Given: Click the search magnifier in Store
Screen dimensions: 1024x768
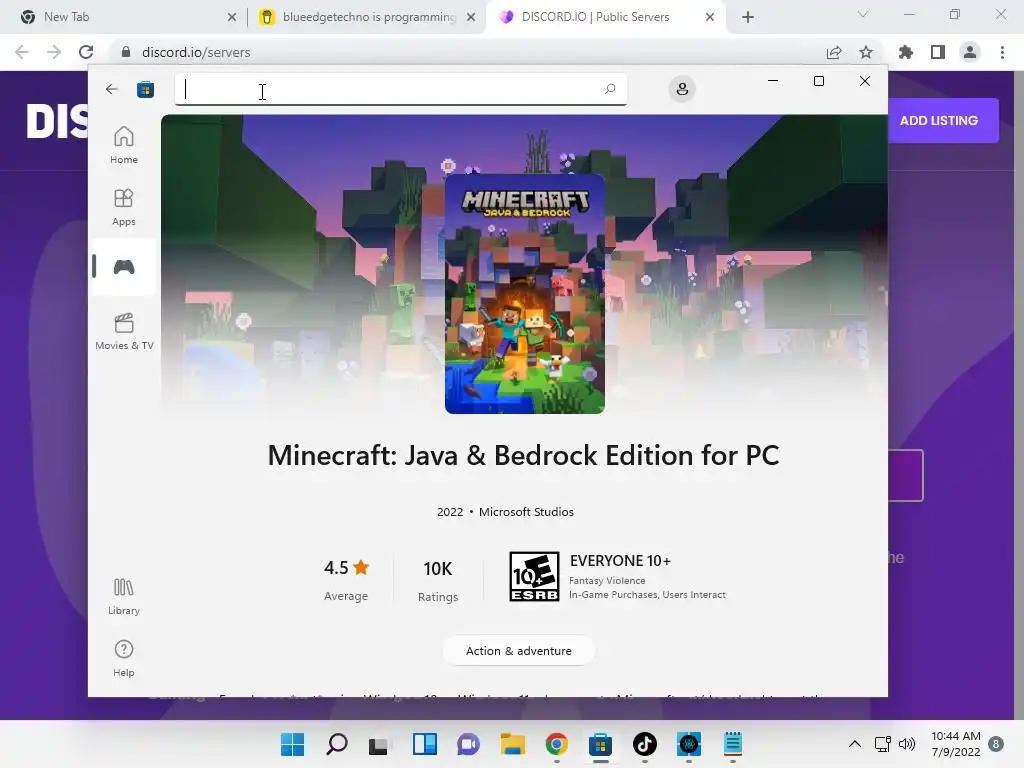Looking at the screenshot, I should (610, 89).
